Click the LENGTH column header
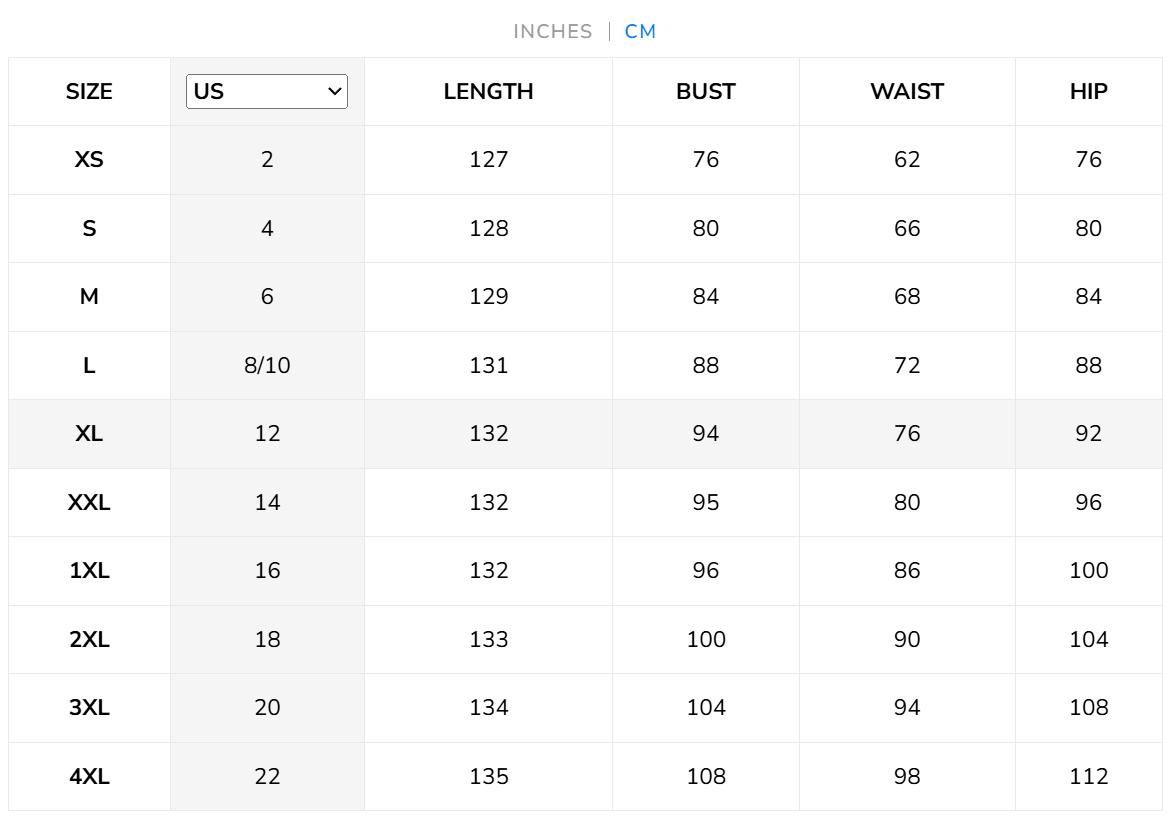 pos(488,92)
